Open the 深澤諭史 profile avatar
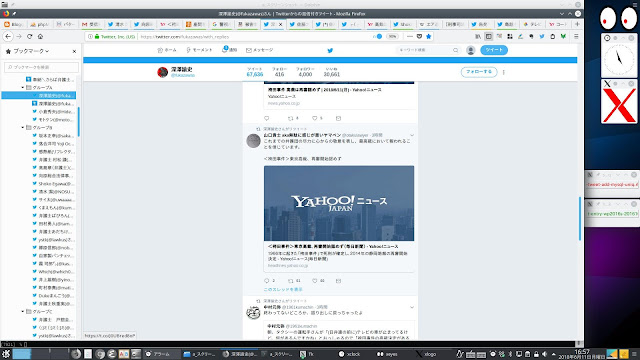640x360 pixels. click(x=162, y=72)
